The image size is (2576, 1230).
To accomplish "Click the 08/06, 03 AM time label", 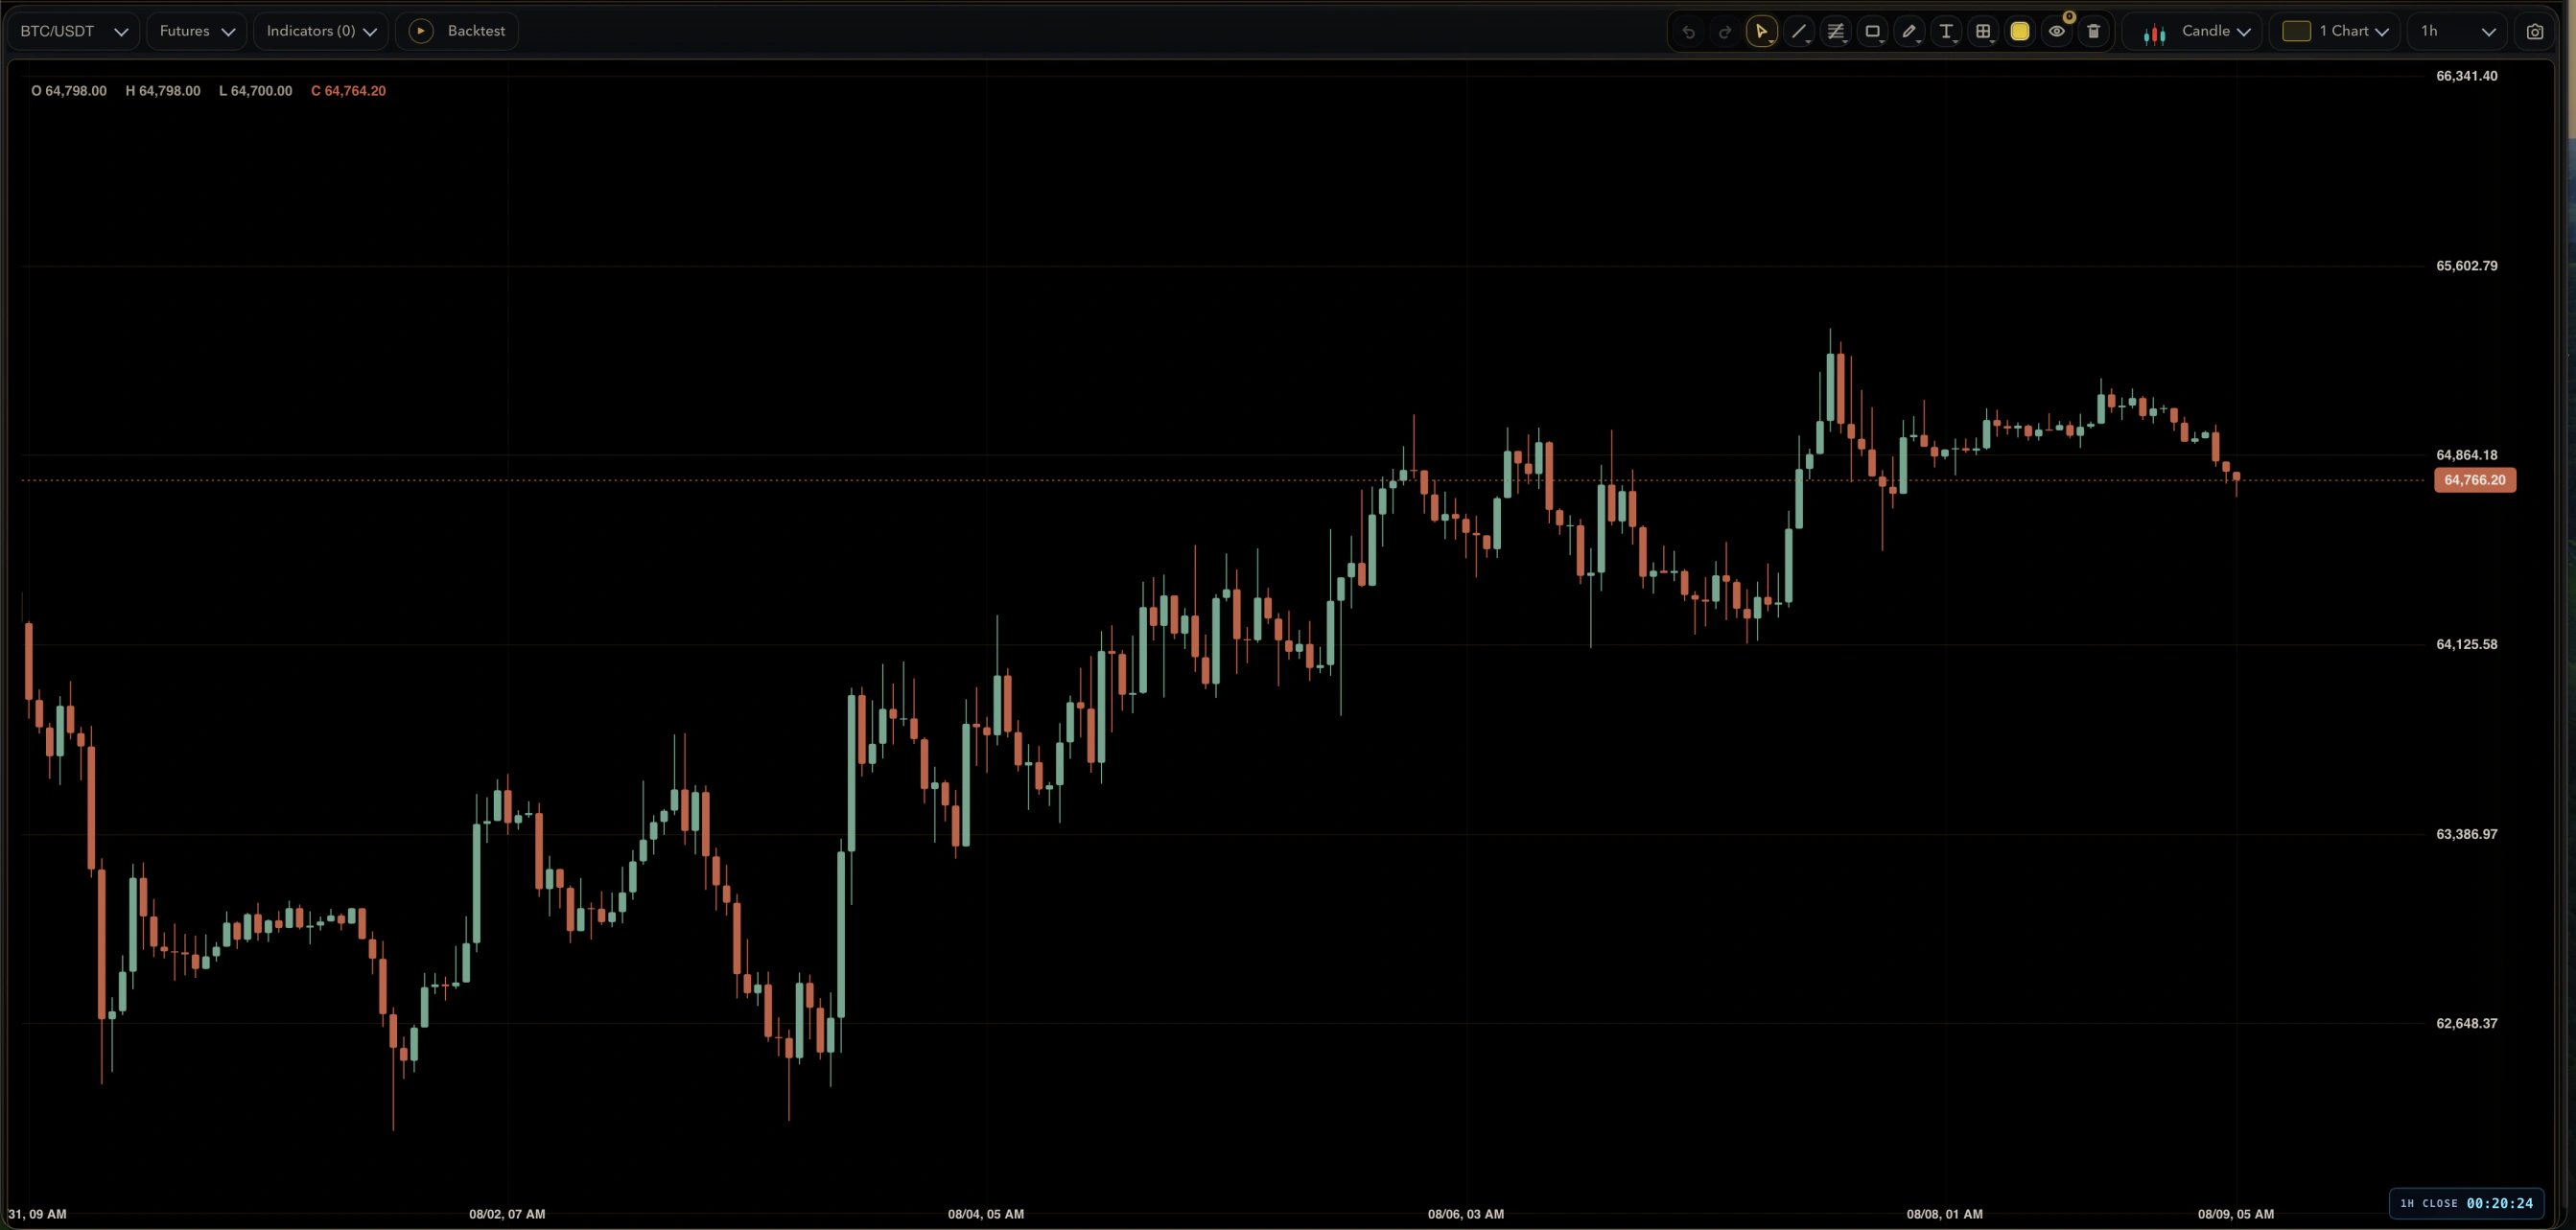I will 1466,1214.
